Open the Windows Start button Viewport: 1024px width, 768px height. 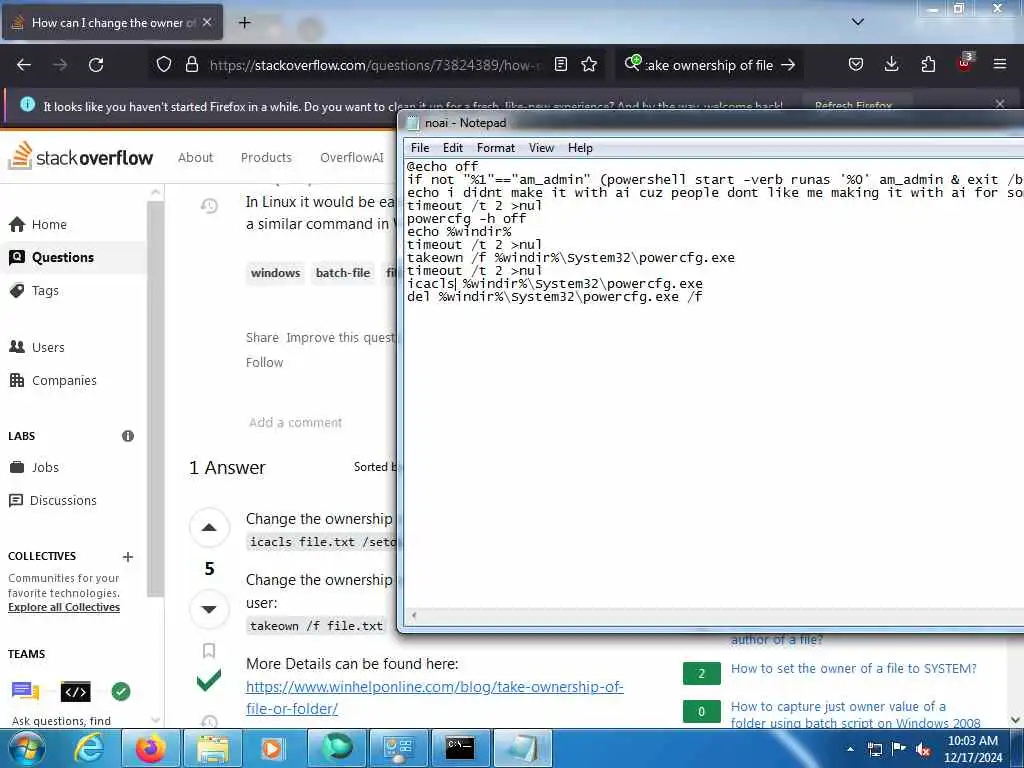(26, 748)
